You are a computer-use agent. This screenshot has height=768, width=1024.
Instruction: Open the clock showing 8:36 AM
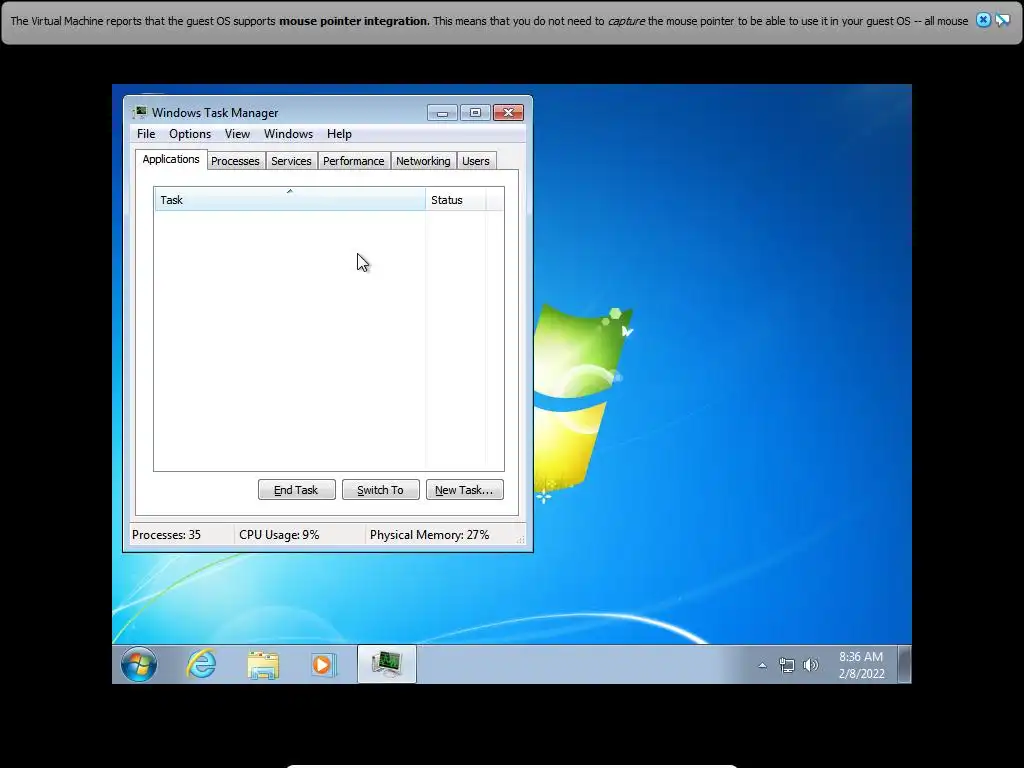[x=861, y=665]
